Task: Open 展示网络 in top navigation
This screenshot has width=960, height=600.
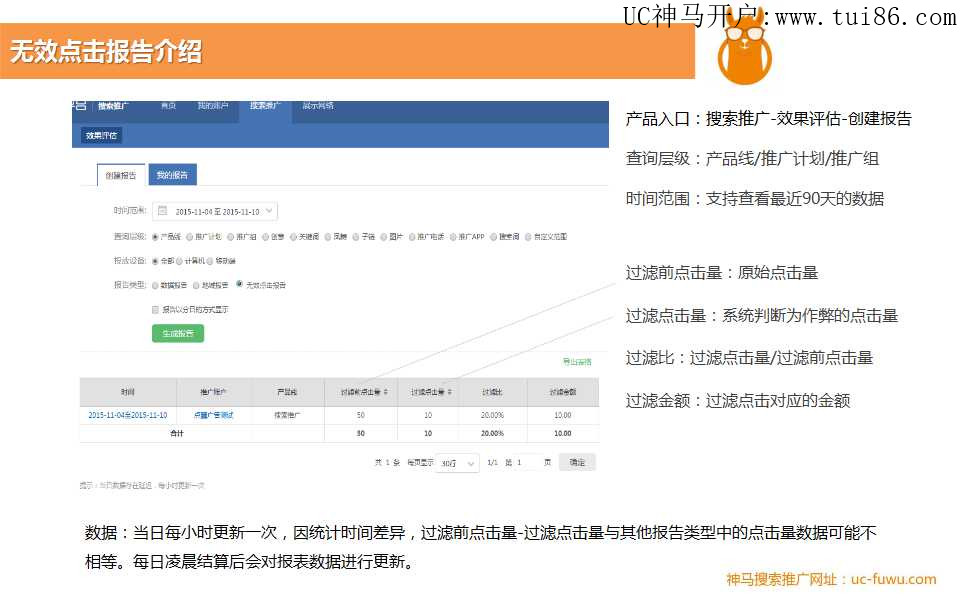Action: (318, 106)
